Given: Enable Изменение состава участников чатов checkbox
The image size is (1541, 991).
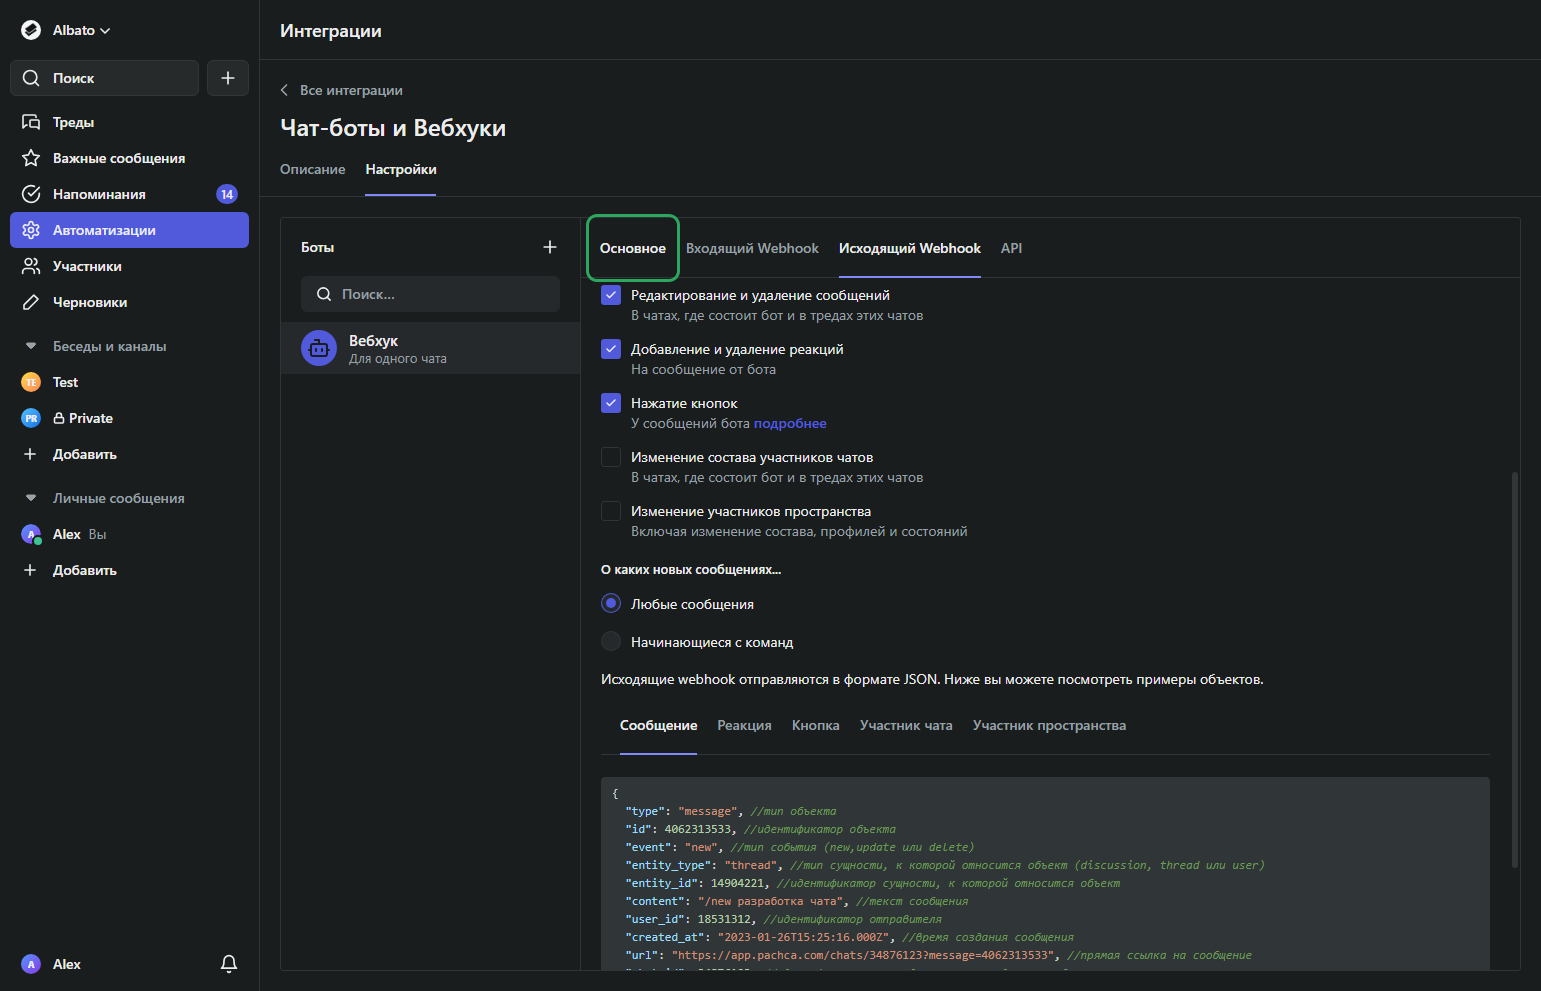Looking at the screenshot, I should tap(611, 457).
